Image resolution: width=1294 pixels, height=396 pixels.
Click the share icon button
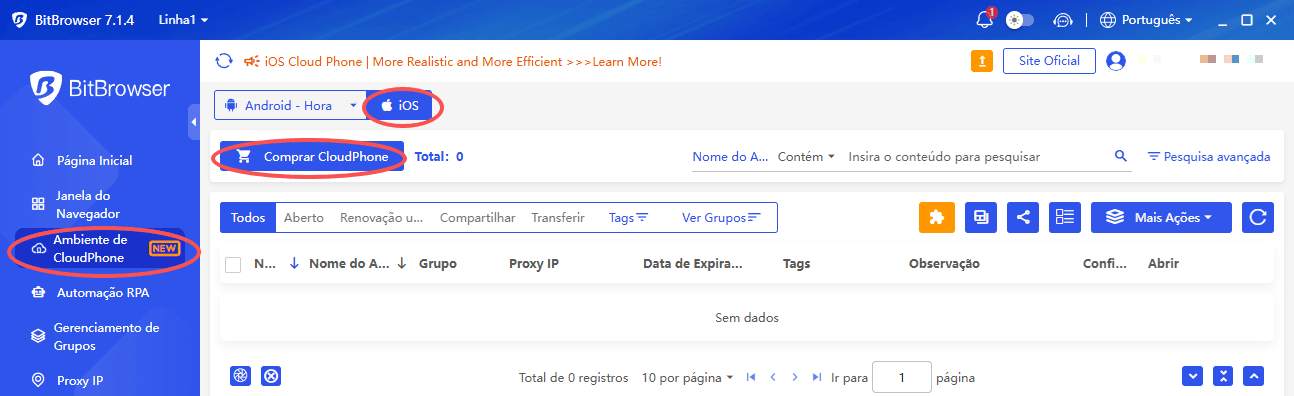point(1023,217)
